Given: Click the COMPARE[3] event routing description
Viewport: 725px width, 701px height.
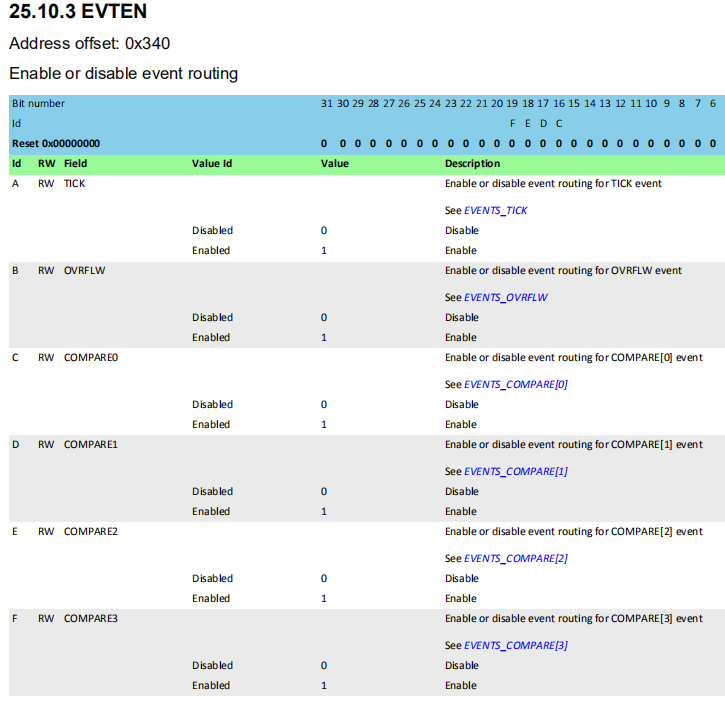Looking at the screenshot, I should pyautogui.click(x=573, y=618).
